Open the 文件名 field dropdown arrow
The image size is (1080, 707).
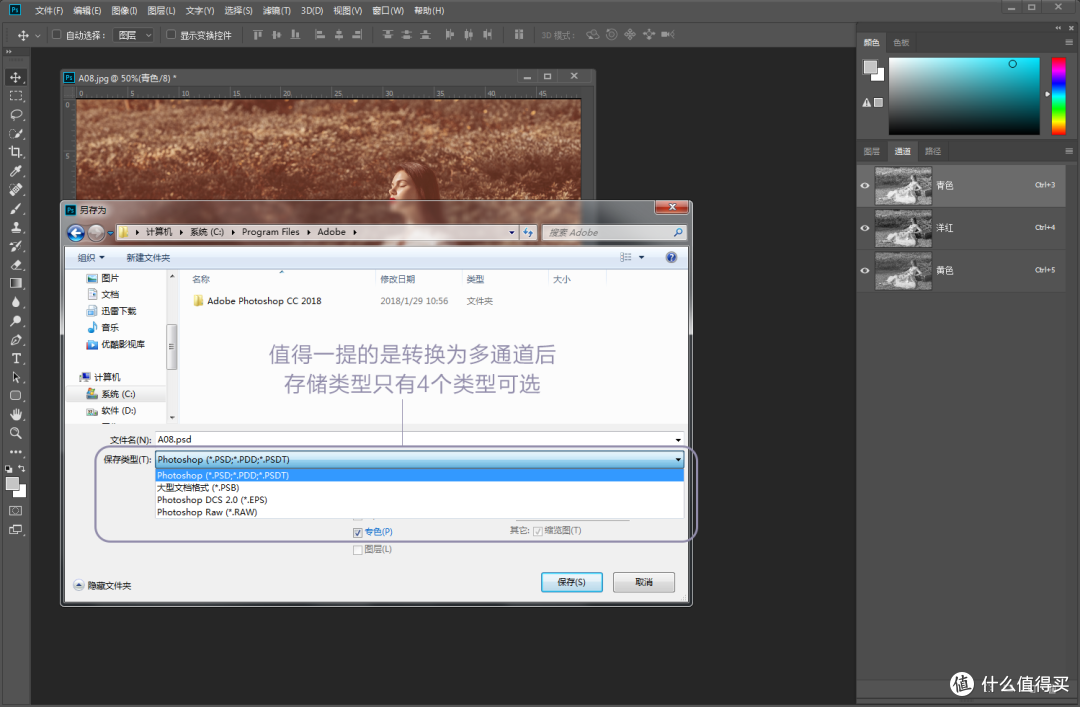[x=678, y=439]
